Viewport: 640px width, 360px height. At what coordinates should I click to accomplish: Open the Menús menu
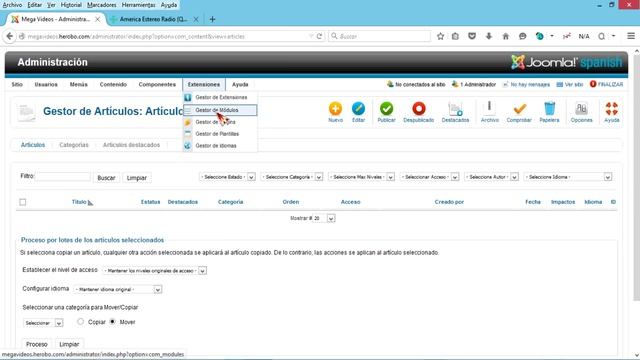click(x=78, y=84)
